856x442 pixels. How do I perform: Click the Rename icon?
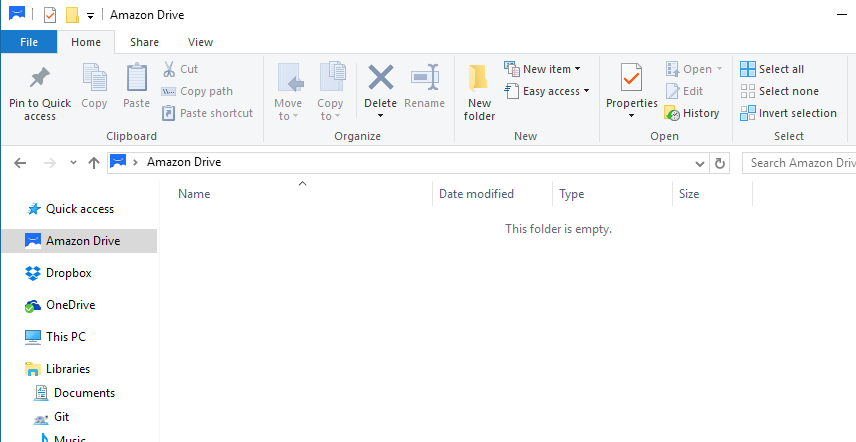pos(425,77)
